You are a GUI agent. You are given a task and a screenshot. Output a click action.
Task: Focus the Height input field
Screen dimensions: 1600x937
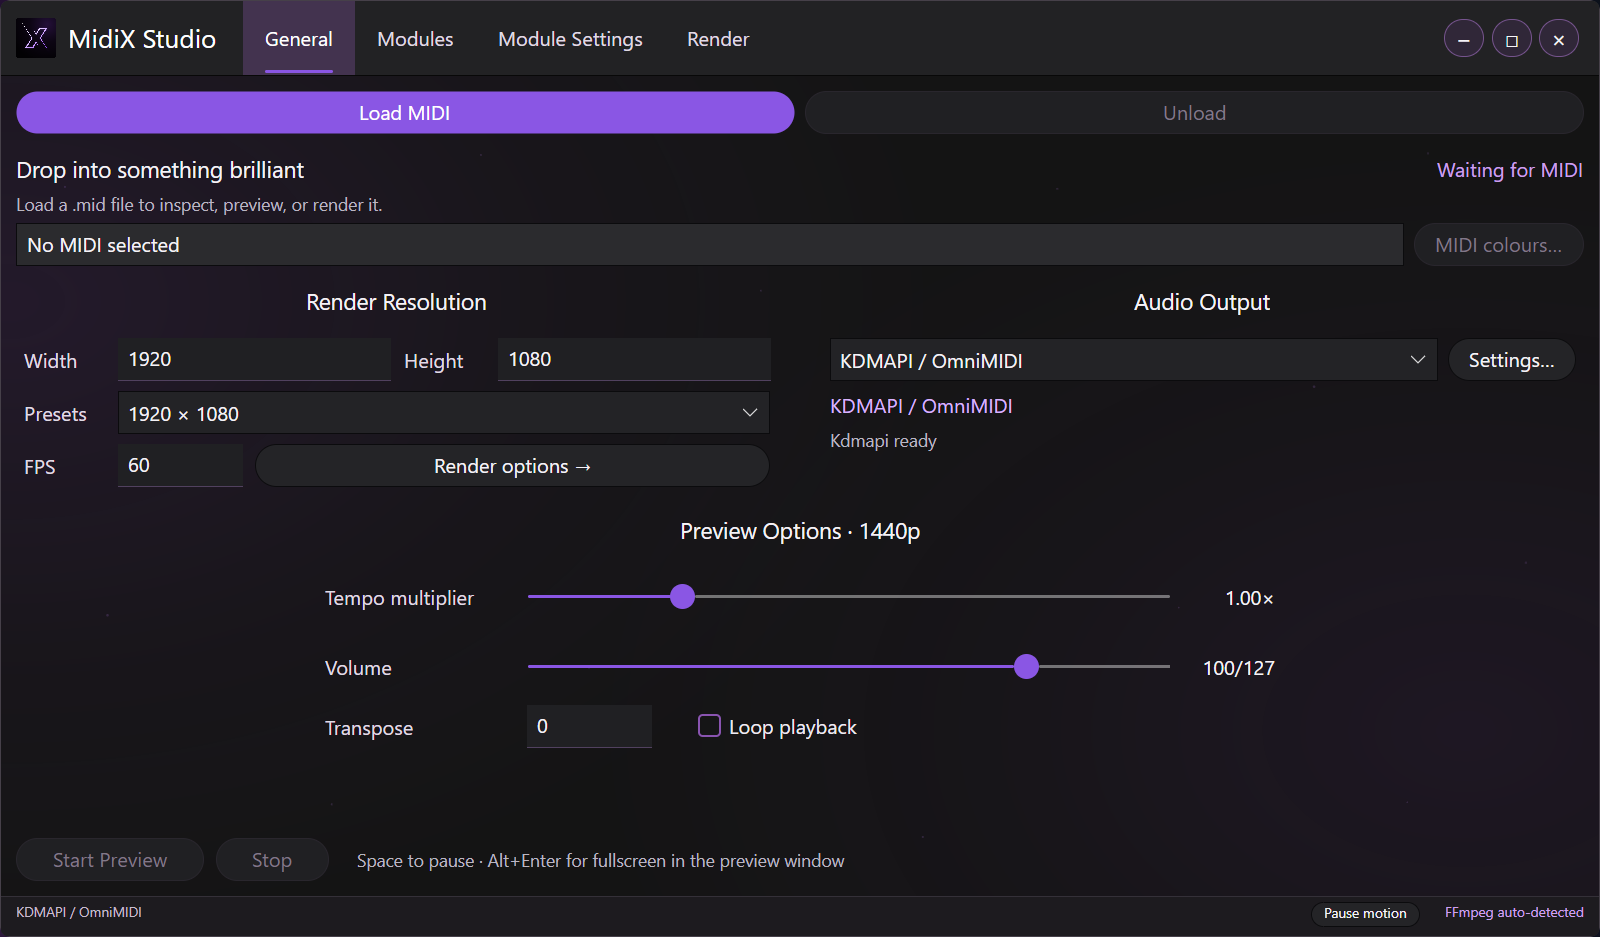click(x=634, y=359)
